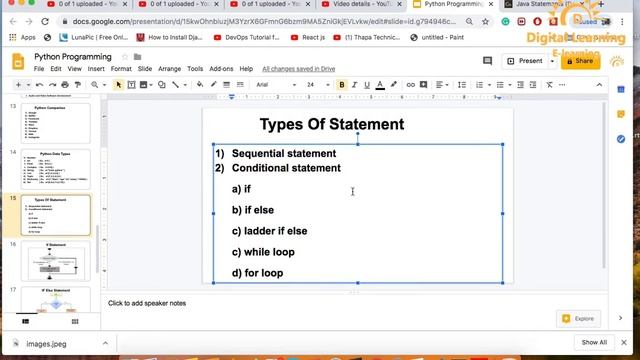Image resolution: width=640 pixels, height=360 pixels.
Task: Open the comment history icon
Action: [x=487, y=61]
